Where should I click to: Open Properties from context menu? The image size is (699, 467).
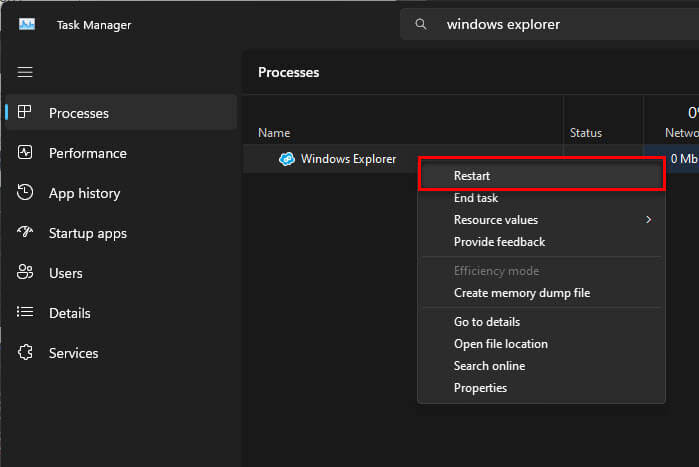pyautogui.click(x=542, y=388)
